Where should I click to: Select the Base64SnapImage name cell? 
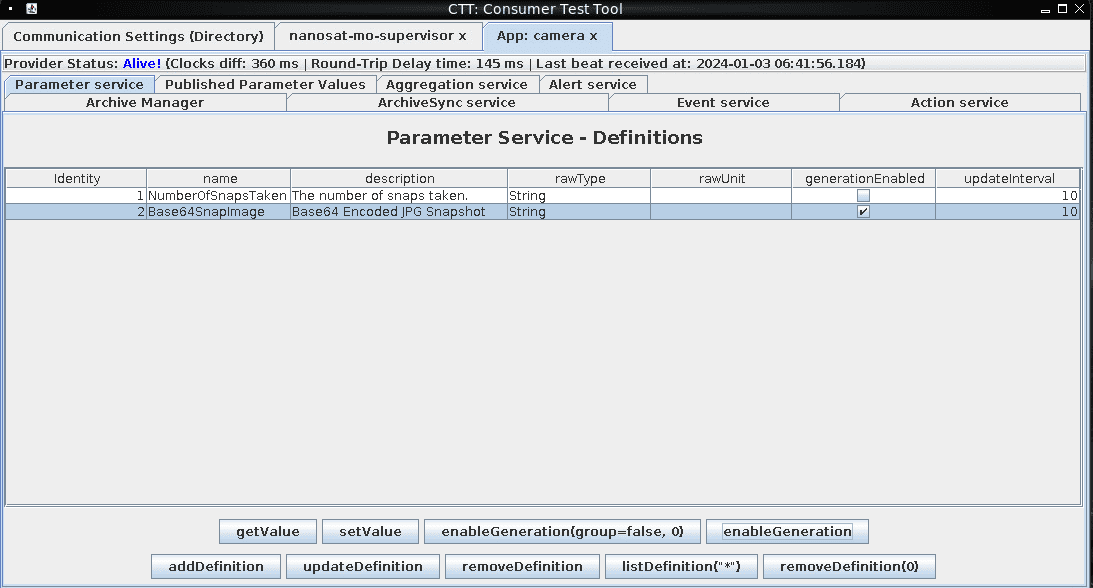(218, 212)
